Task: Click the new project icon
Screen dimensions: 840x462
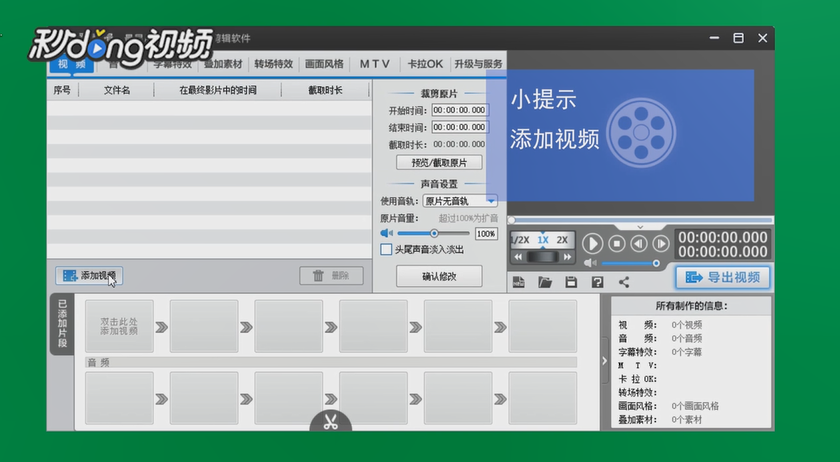Action: 519,282
